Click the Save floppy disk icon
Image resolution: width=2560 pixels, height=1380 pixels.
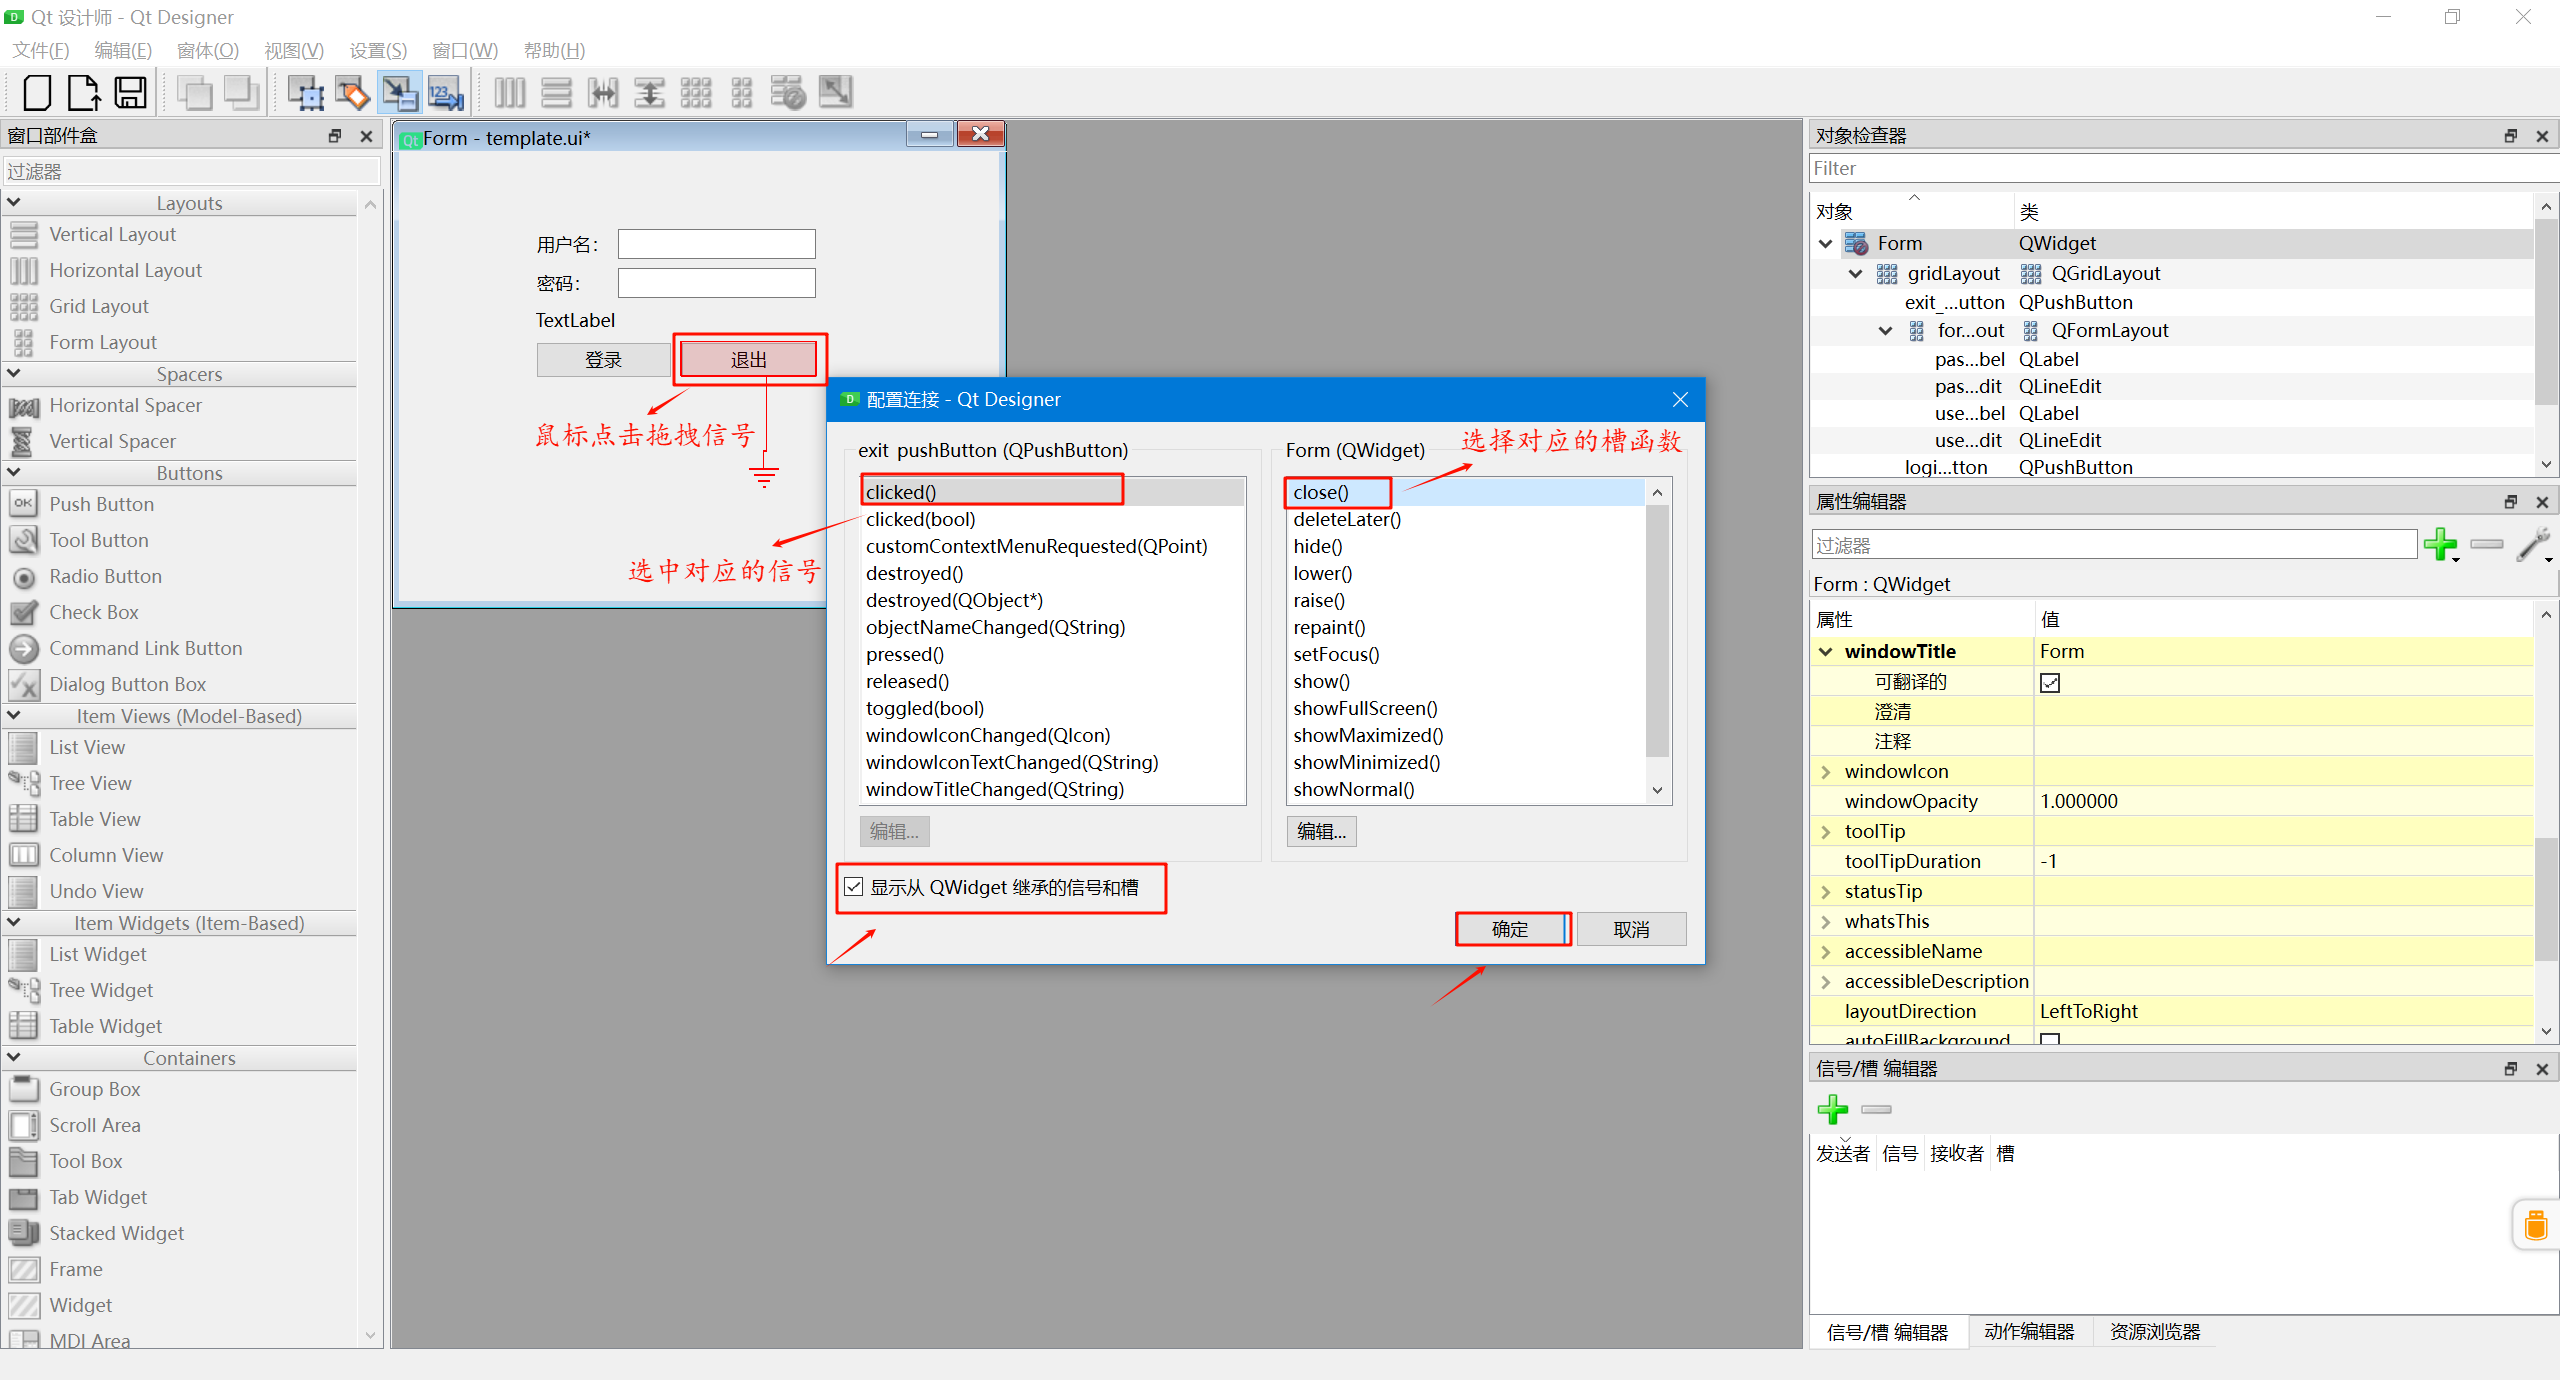tap(130, 93)
